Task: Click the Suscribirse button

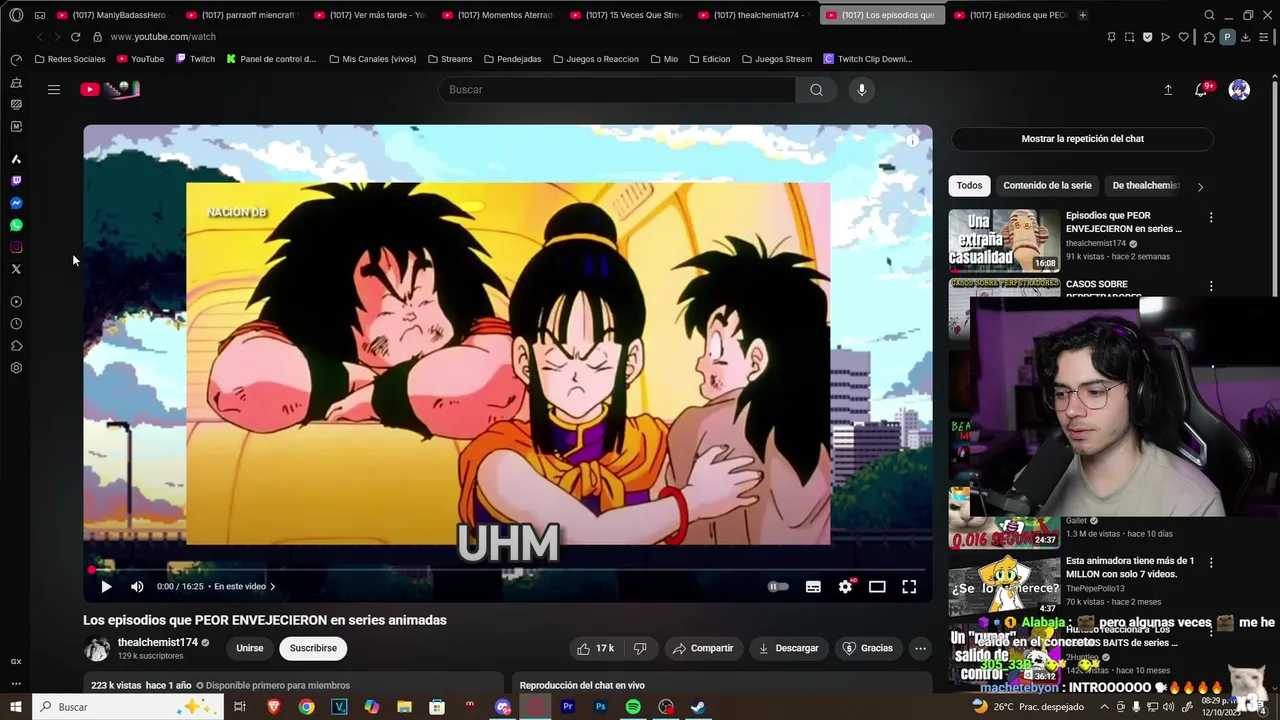Action: (313, 648)
